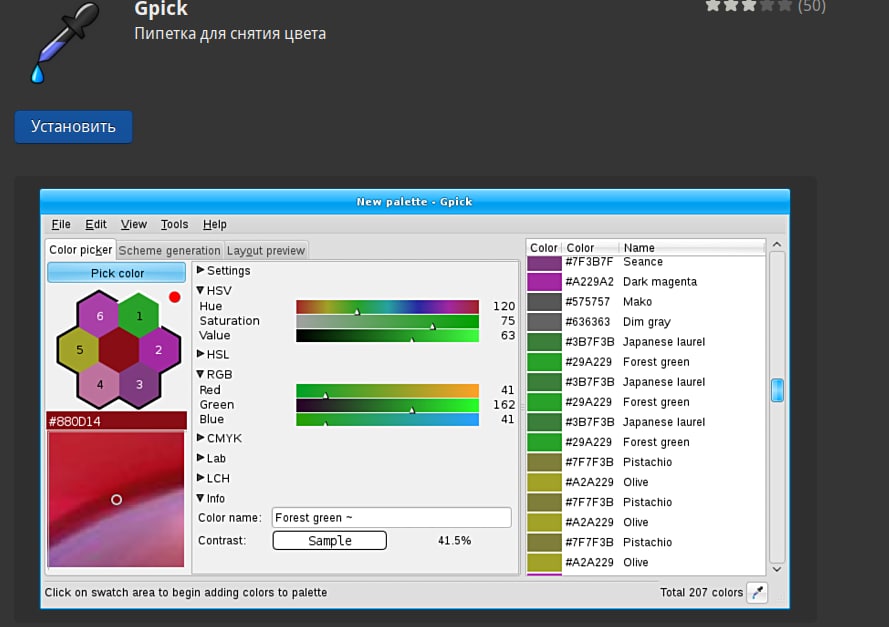Collapse the RGB section

coord(214,374)
